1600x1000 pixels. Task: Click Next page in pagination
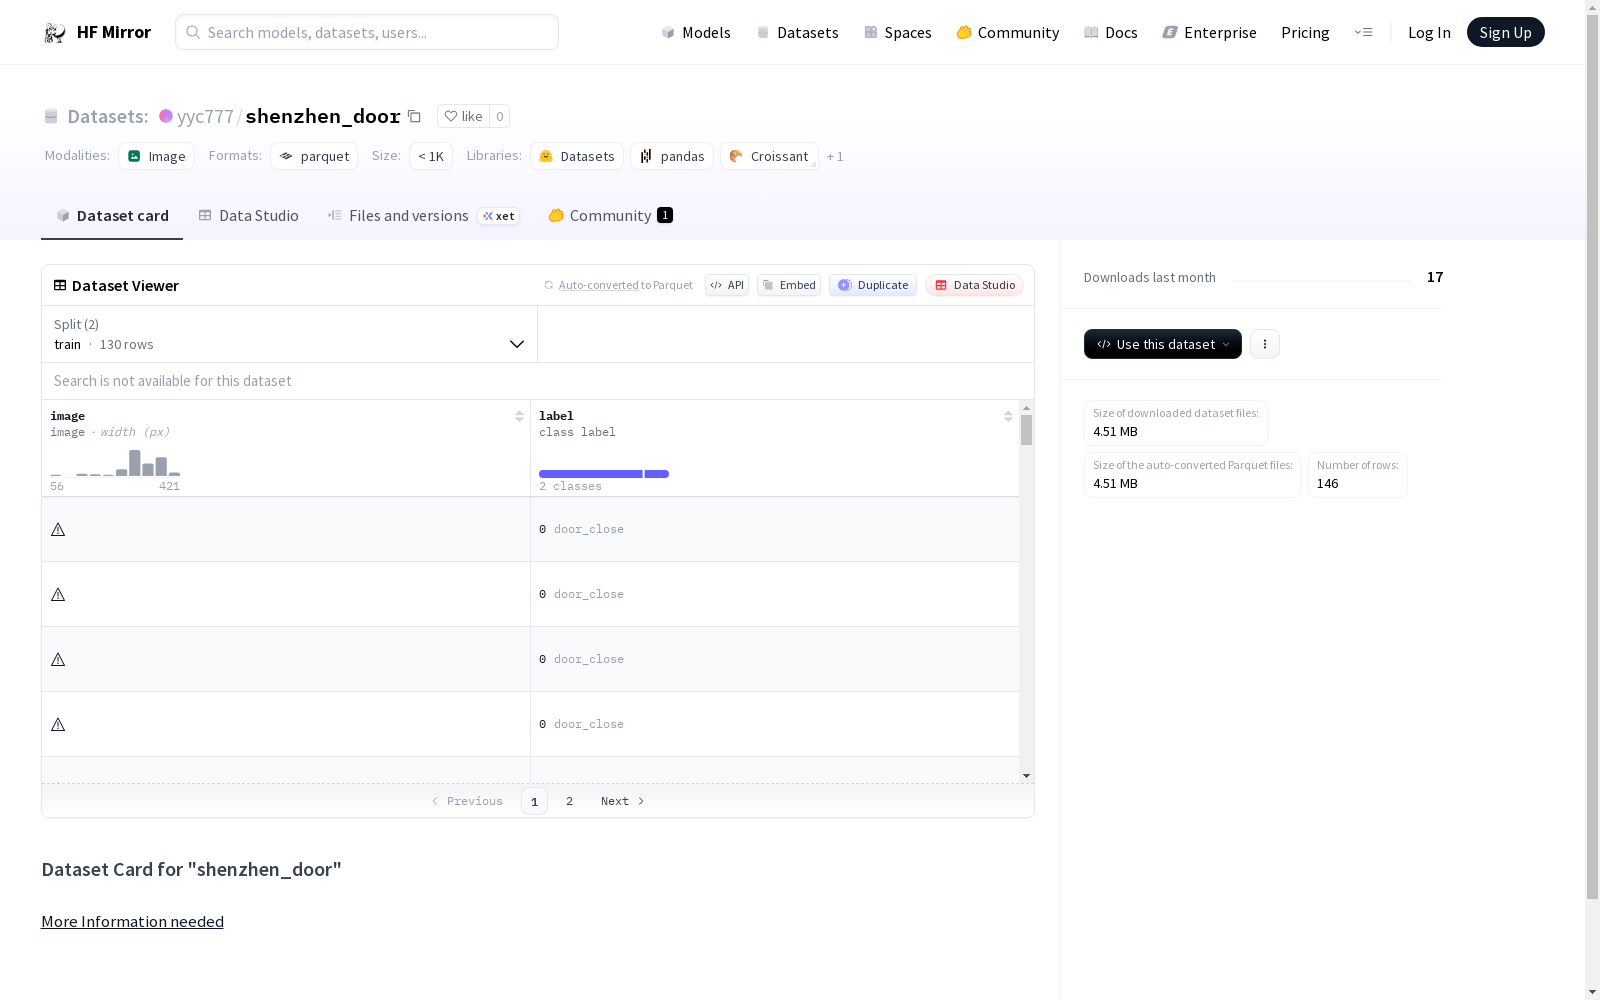tap(622, 801)
